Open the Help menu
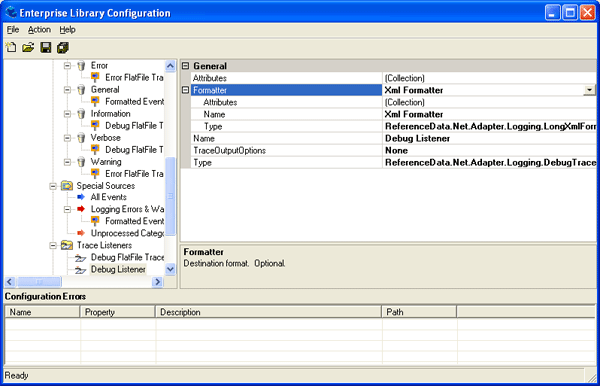 [67, 30]
